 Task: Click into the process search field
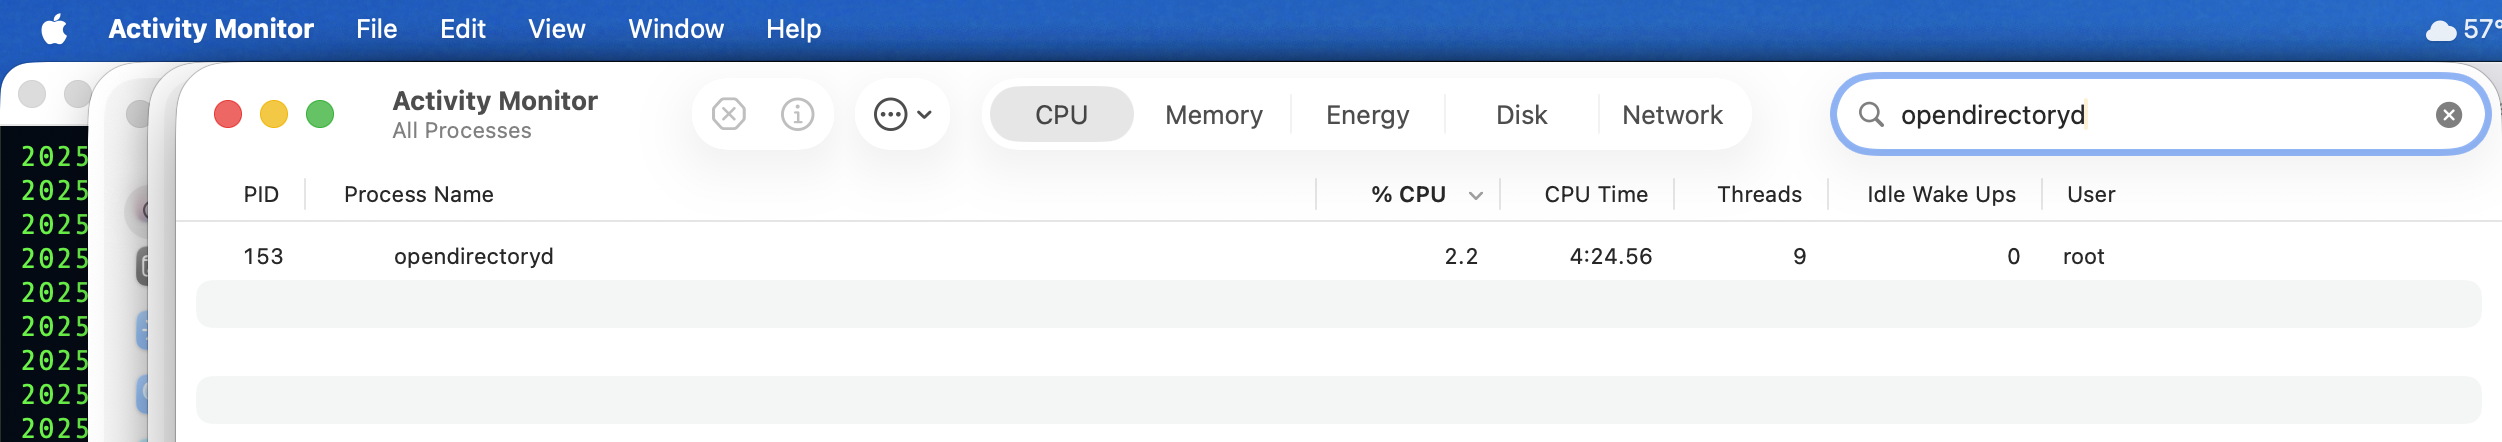click(x=2150, y=115)
